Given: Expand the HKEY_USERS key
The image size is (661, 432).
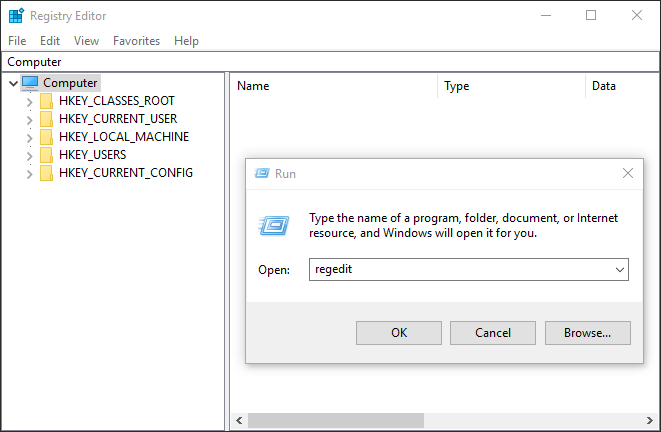Looking at the screenshot, I should point(30,156).
